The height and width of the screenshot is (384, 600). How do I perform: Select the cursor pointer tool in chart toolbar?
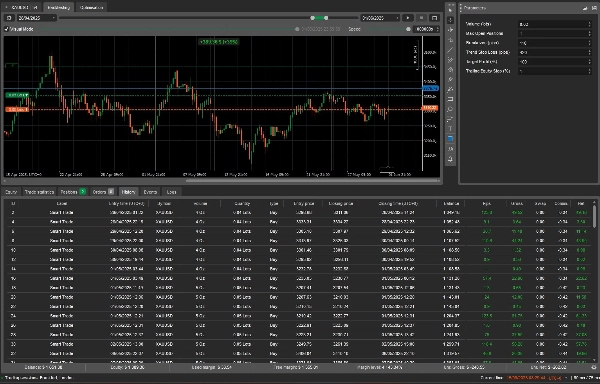tap(450, 10)
